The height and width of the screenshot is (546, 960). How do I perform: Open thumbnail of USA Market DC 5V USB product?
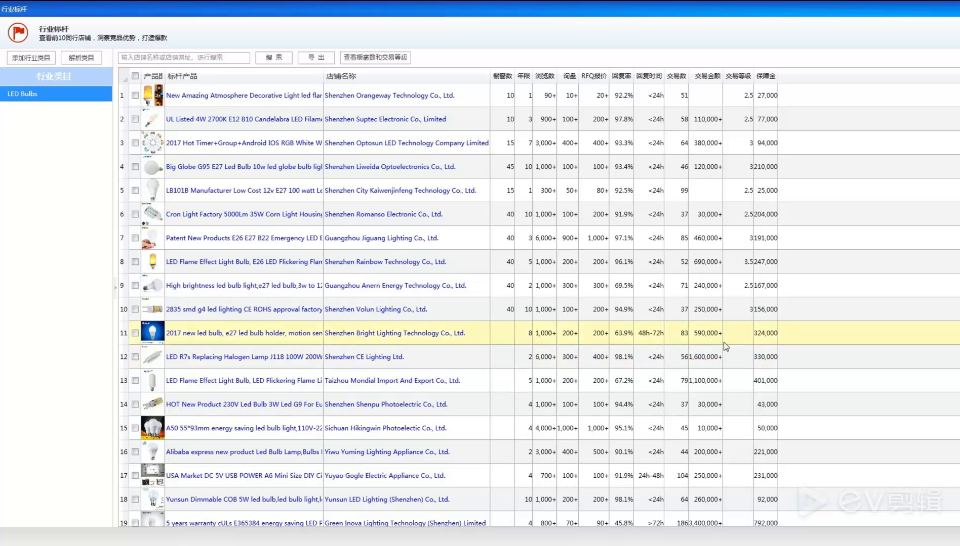152,476
